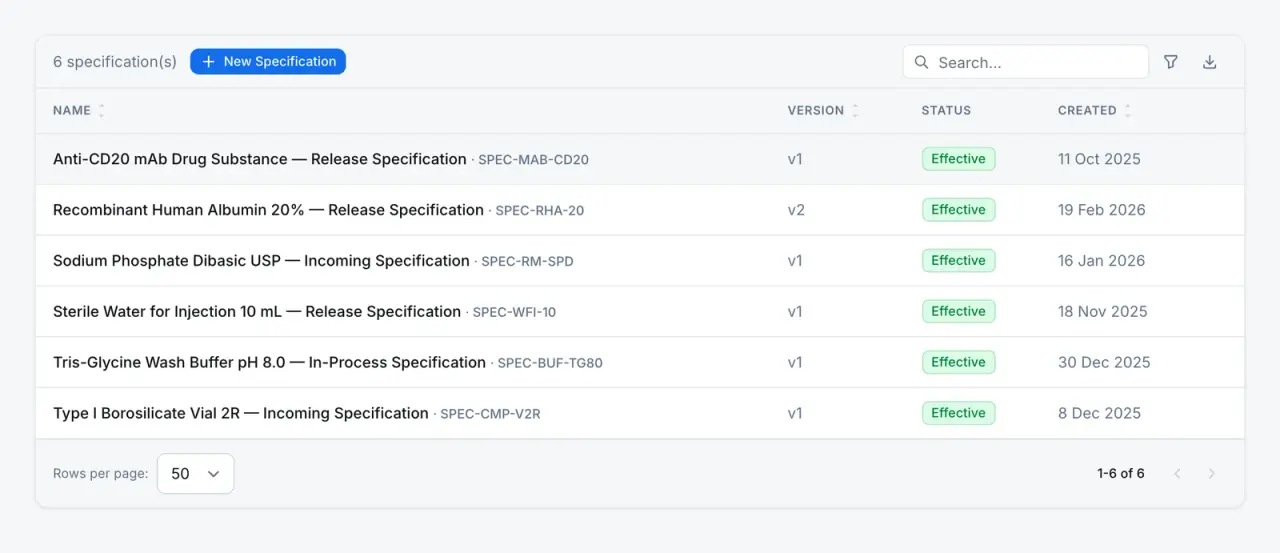Image resolution: width=1280 pixels, height=553 pixels.
Task: Click the 30 Dec 2025 created date
Action: coord(1104,363)
